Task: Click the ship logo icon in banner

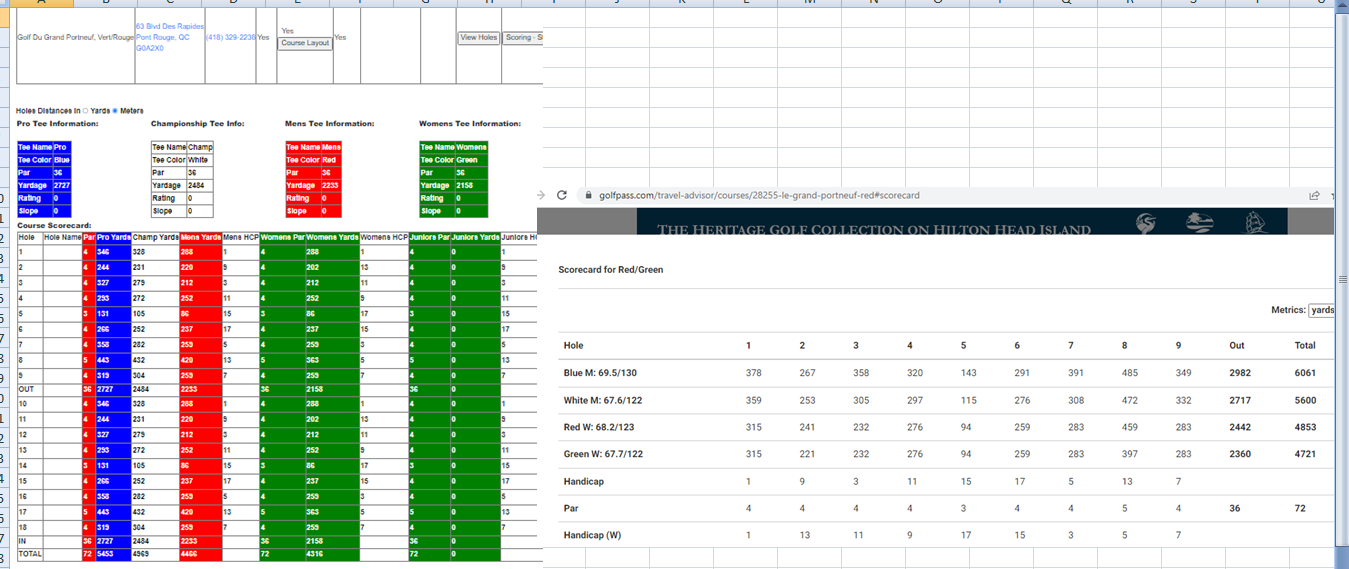Action: (1253, 221)
